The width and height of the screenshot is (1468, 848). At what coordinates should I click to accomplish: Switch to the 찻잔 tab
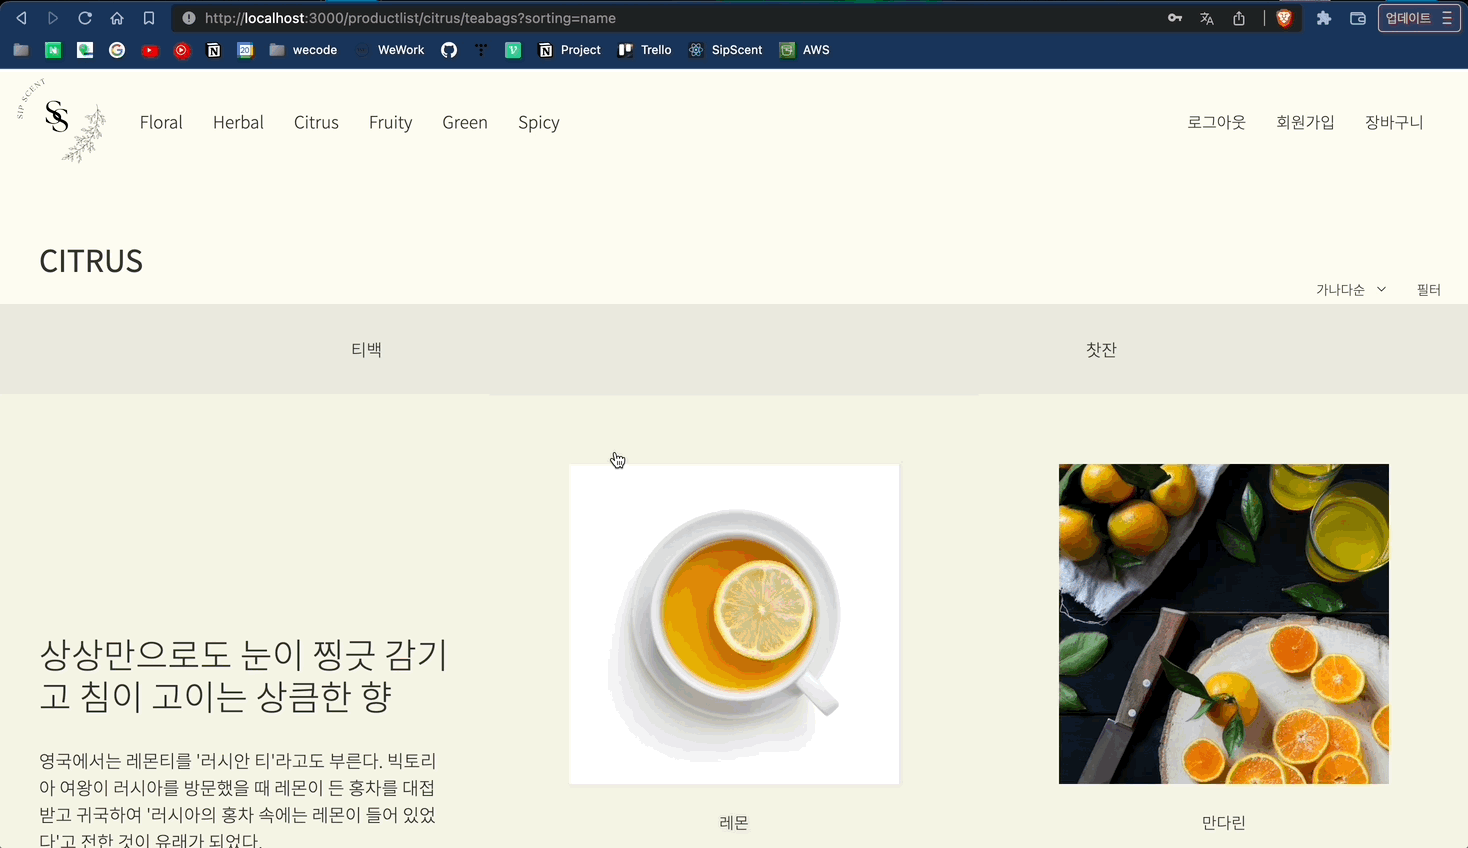[1101, 349]
